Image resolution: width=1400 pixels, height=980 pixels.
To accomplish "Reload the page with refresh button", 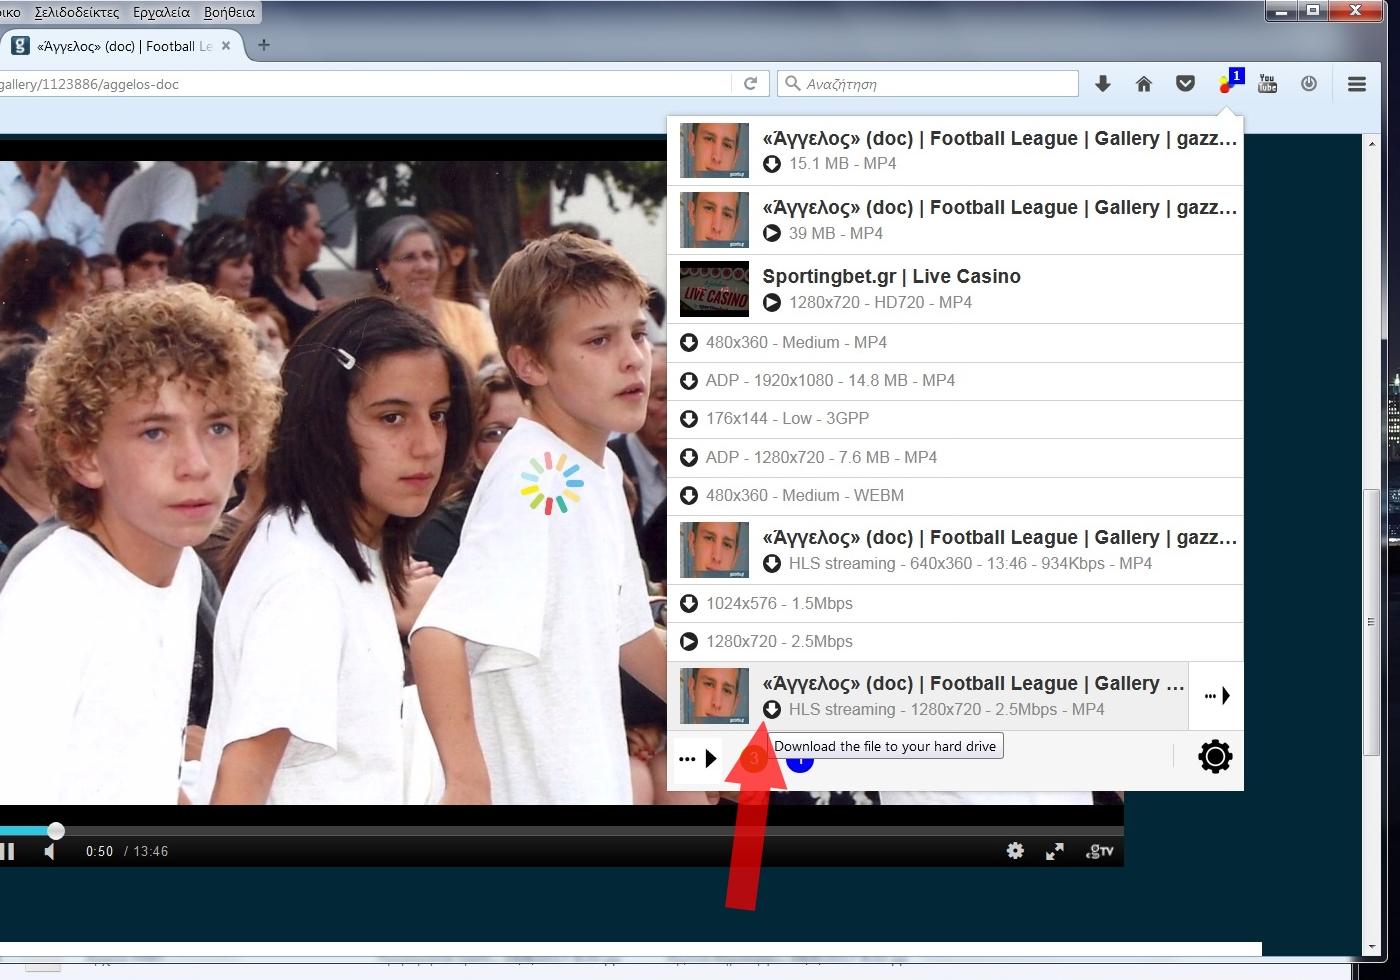I will click(x=750, y=84).
